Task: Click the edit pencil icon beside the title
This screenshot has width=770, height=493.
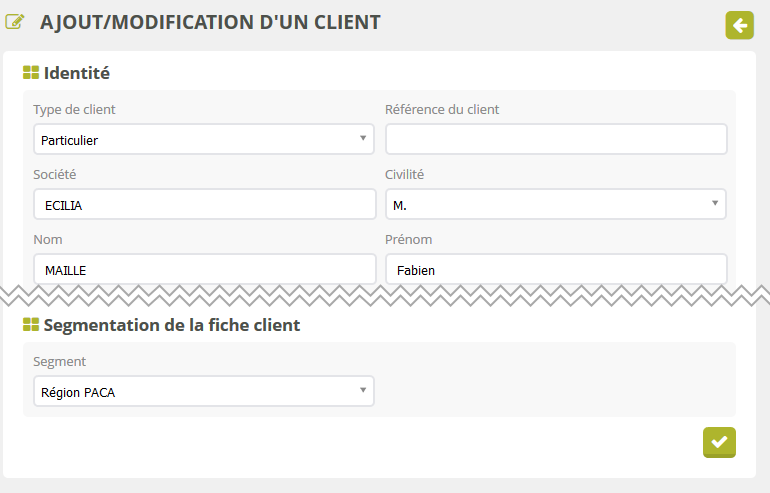Action: click(x=15, y=22)
